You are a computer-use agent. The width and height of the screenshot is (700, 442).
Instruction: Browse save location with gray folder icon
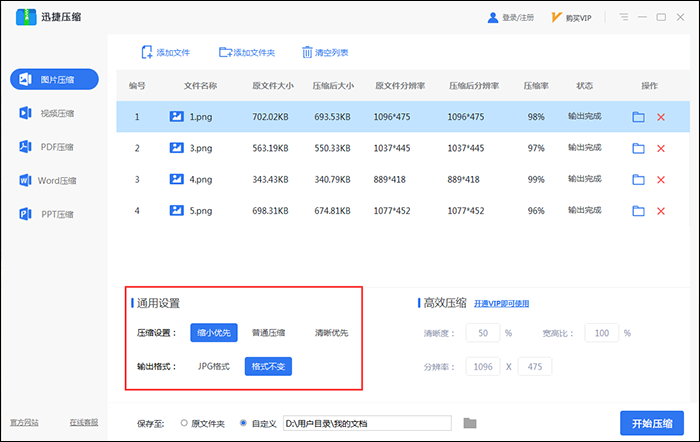[470, 423]
